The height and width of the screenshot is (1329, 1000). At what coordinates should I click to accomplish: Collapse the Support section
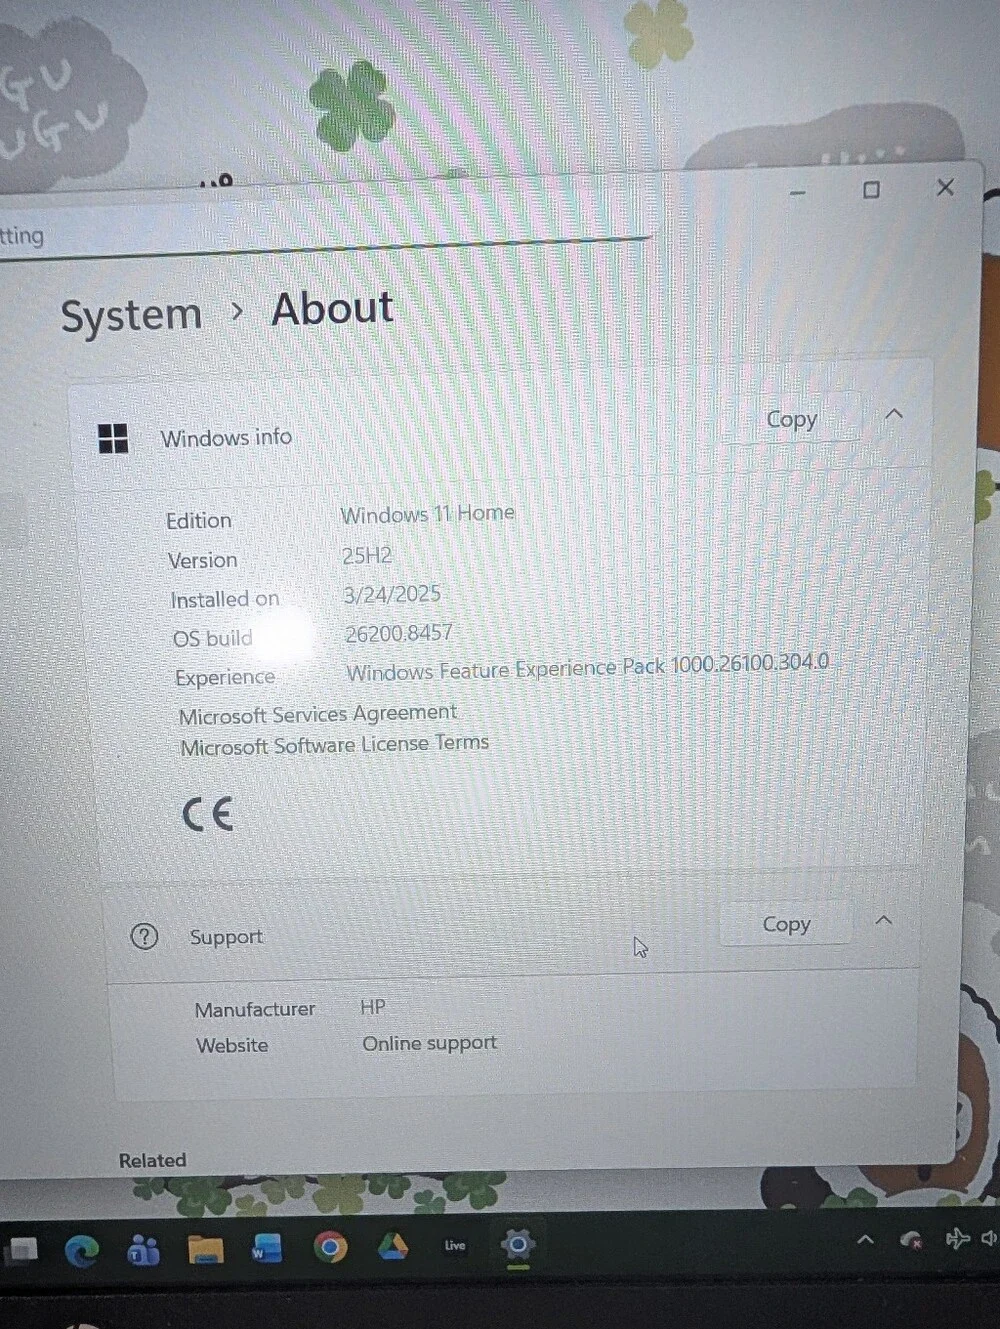[x=883, y=920]
